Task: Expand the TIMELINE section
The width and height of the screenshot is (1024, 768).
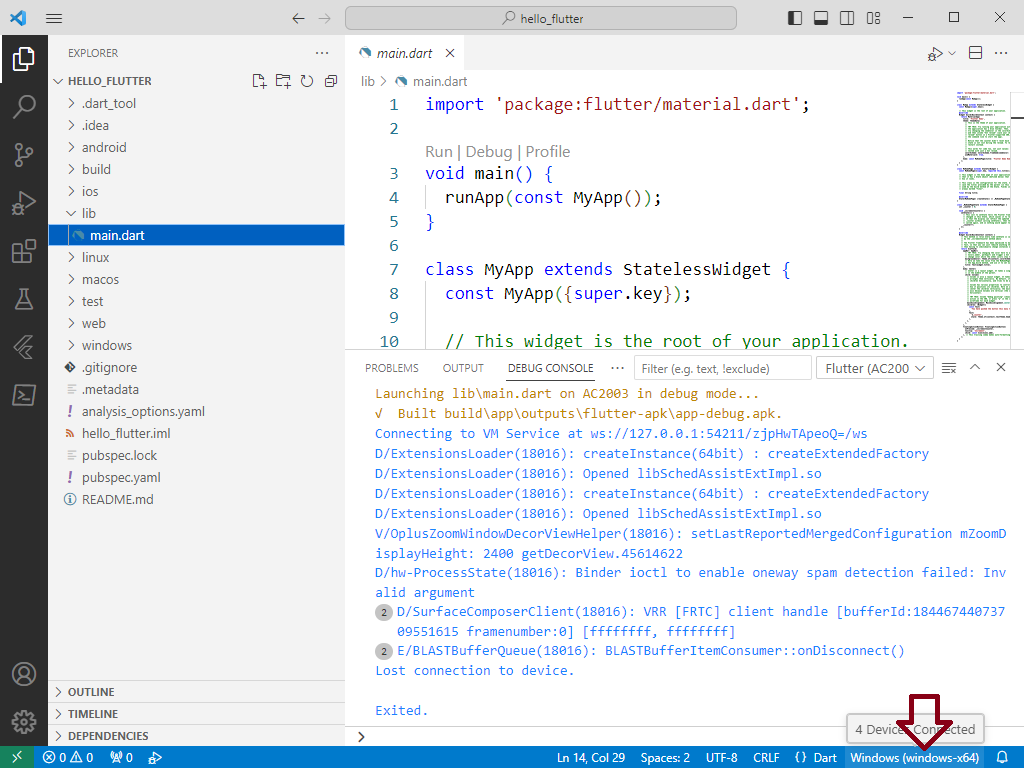Action: (197, 714)
